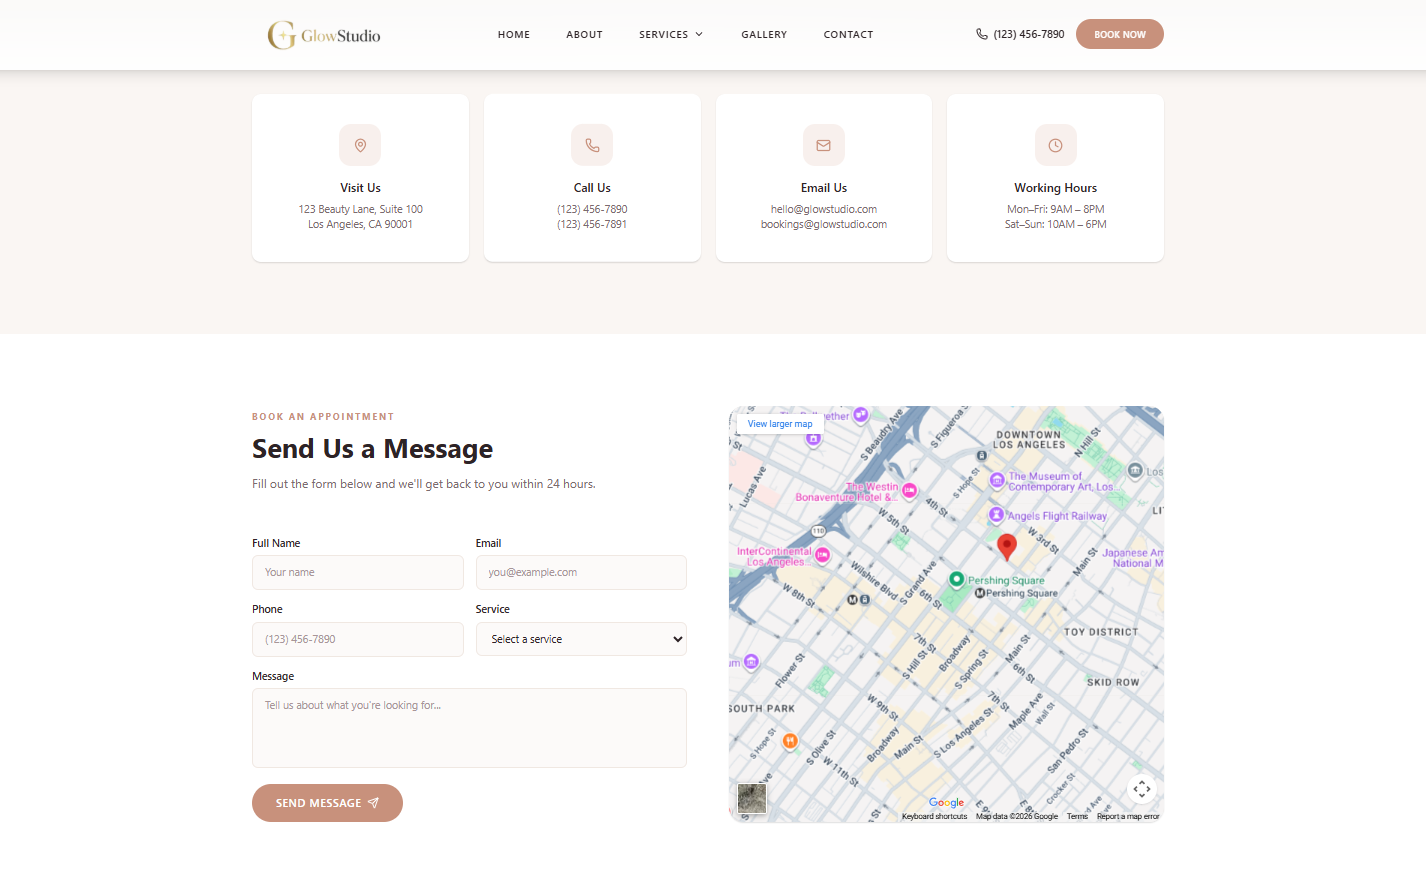
Task: Click the InterContinental Los Angeles marker
Action: [x=822, y=555]
